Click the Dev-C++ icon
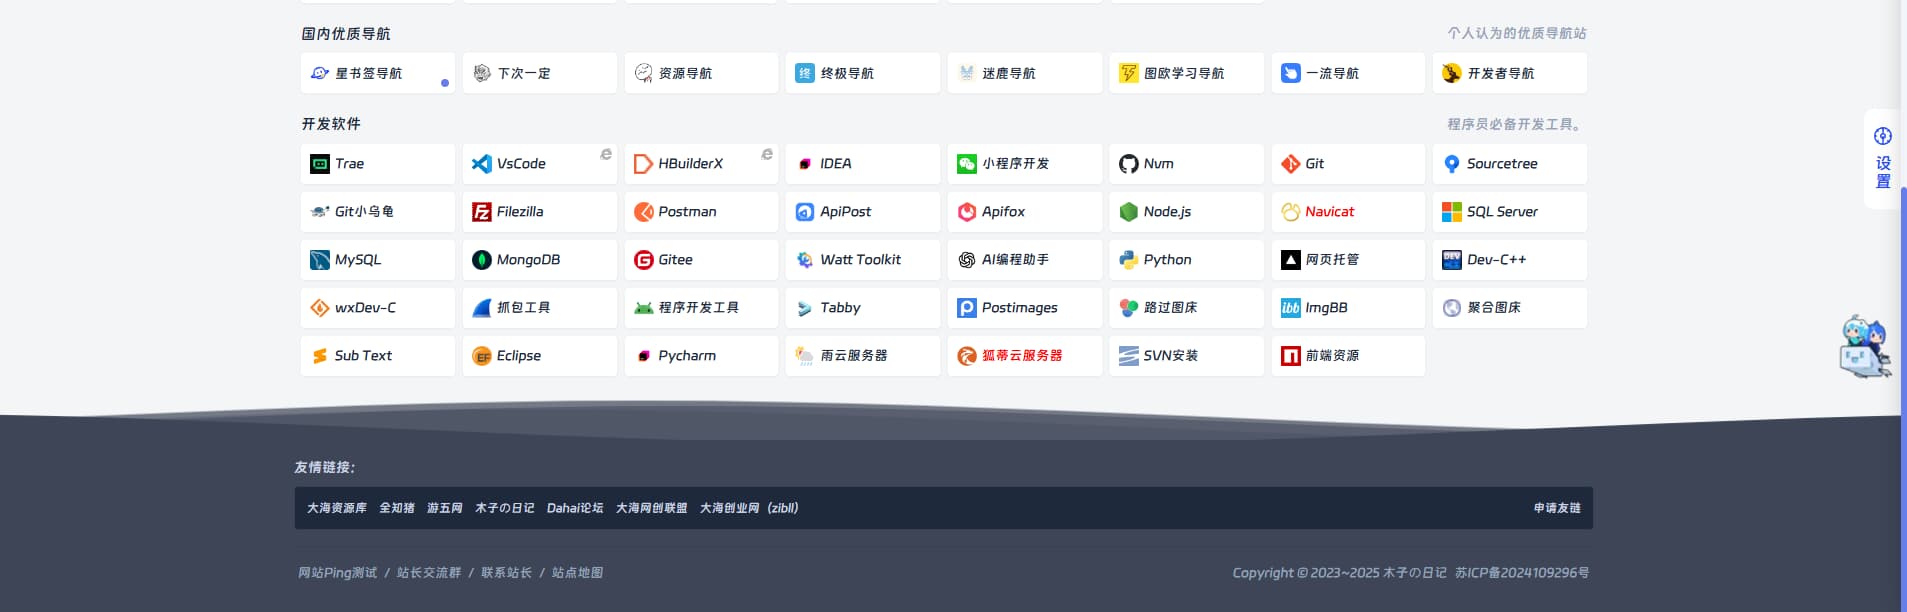This screenshot has height=612, width=1907. click(x=1452, y=260)
